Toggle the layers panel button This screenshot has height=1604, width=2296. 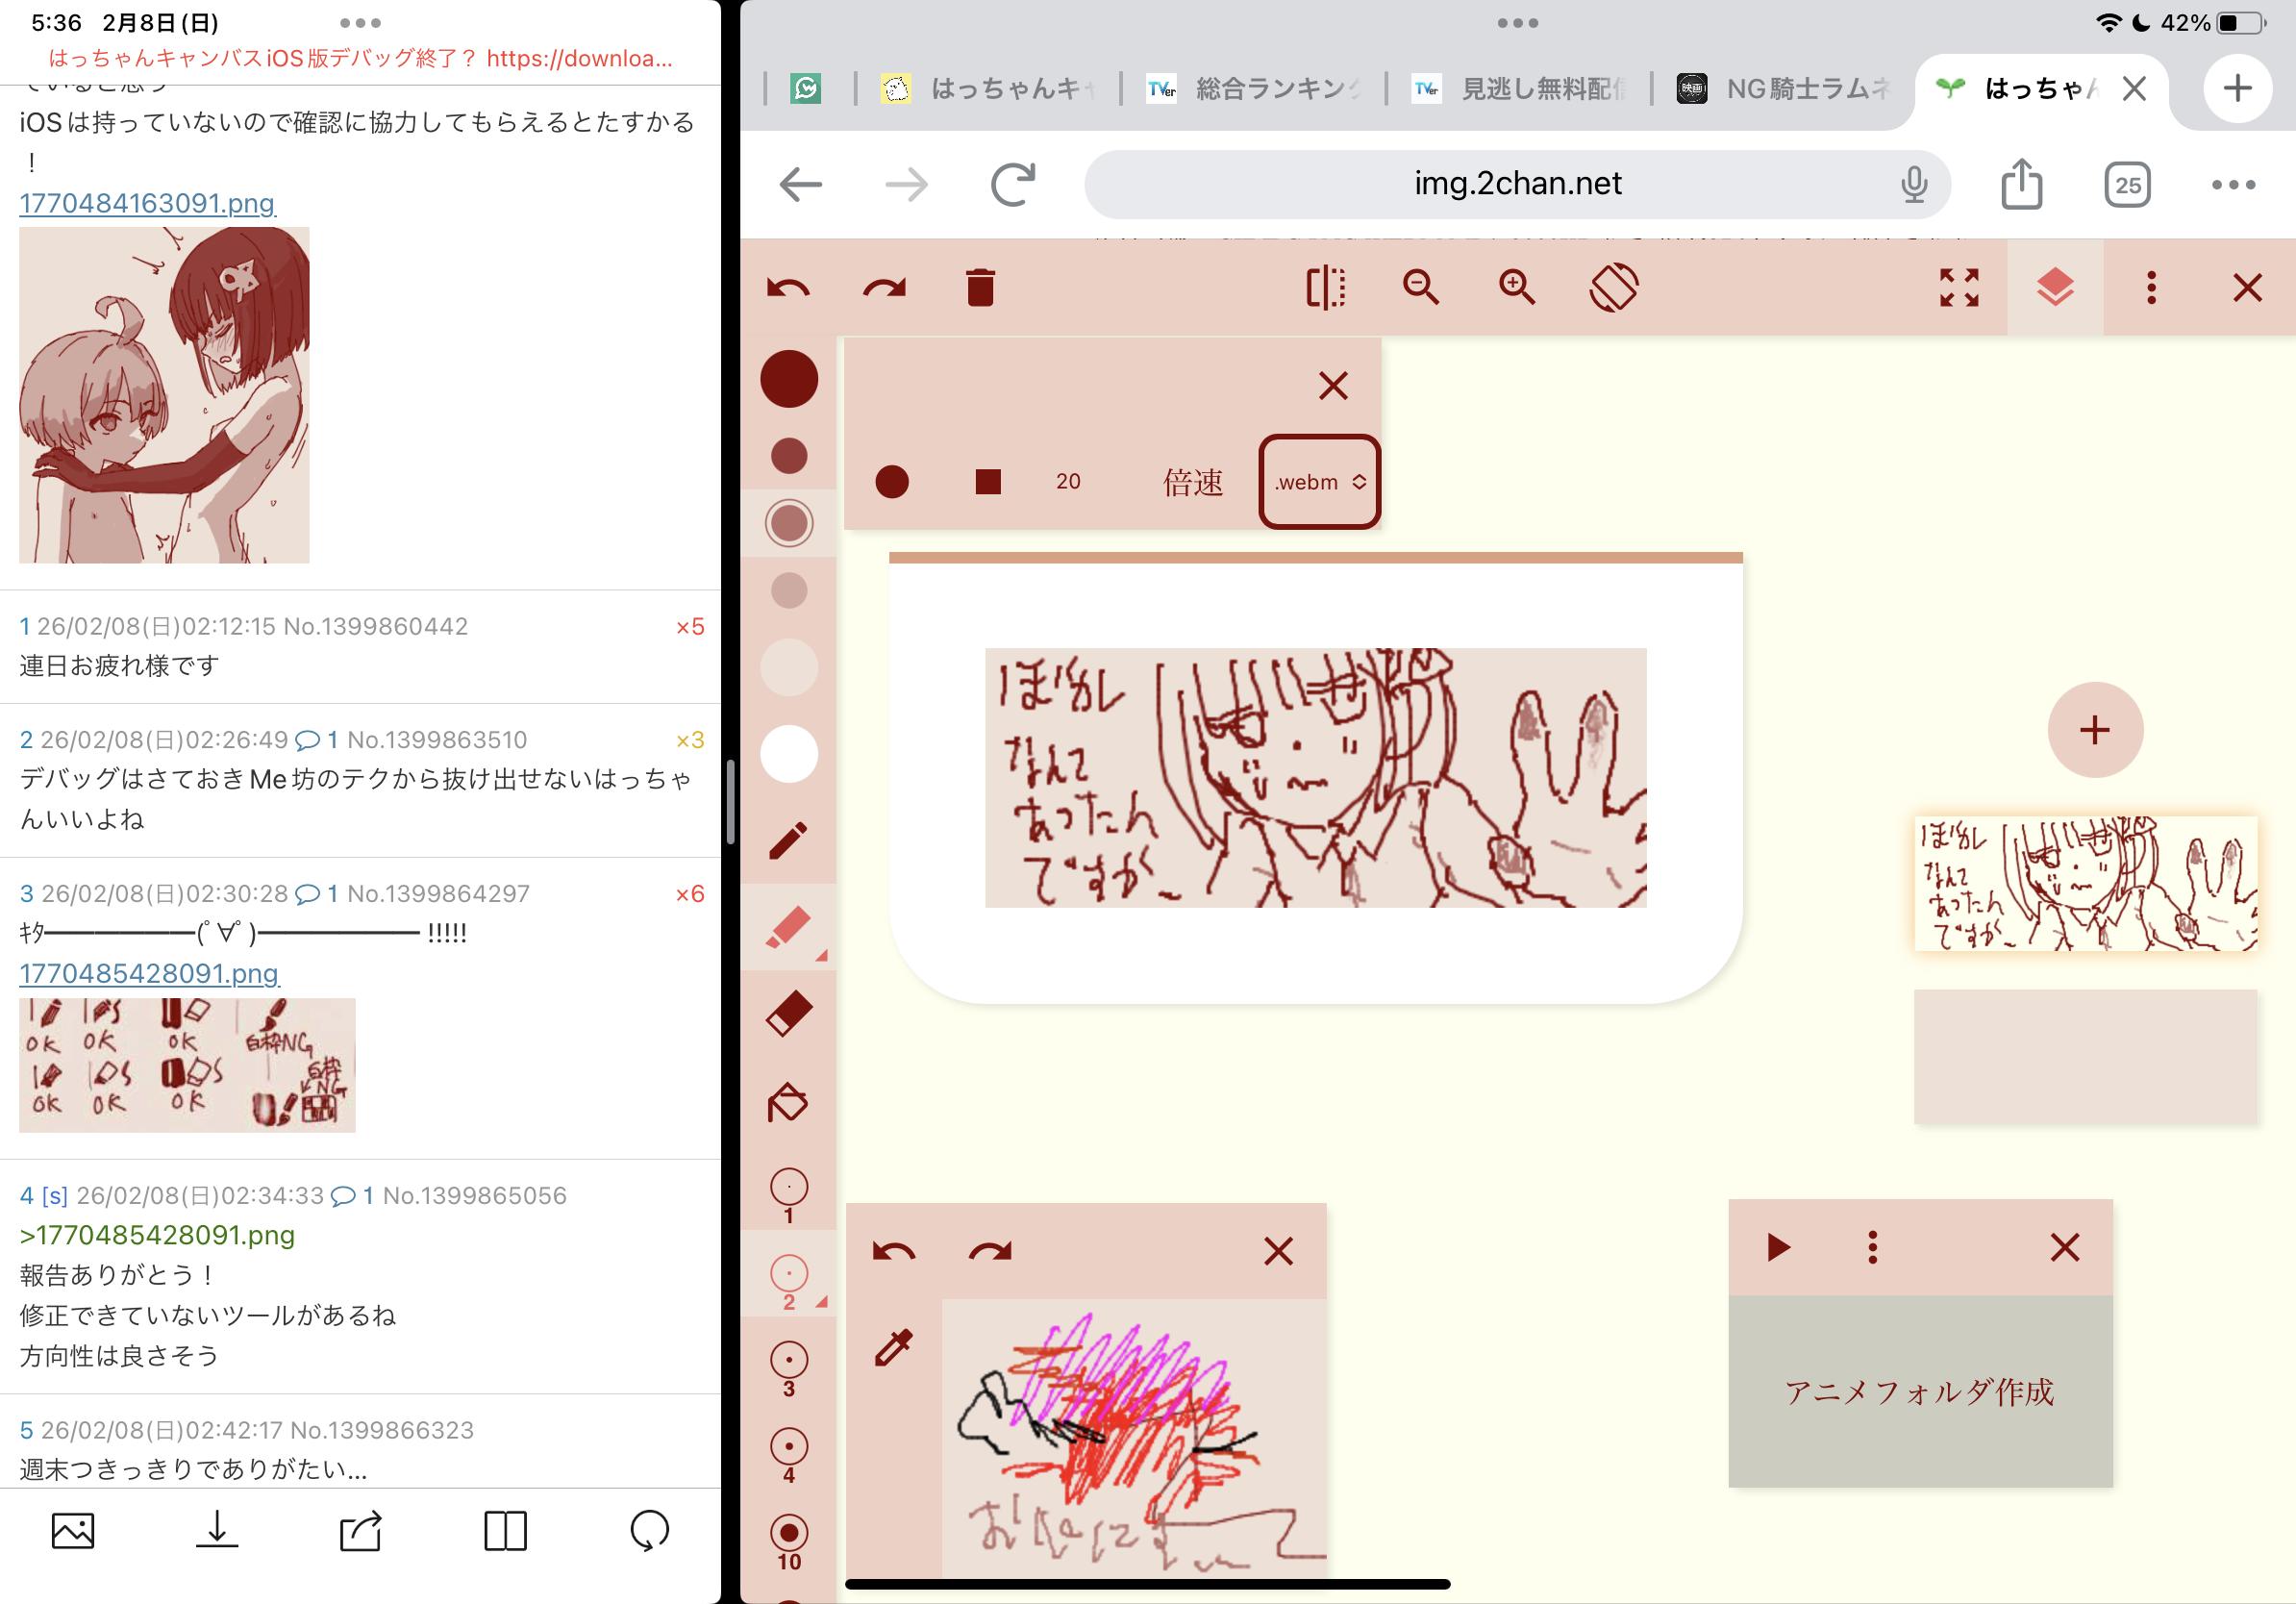[2054, 288]
